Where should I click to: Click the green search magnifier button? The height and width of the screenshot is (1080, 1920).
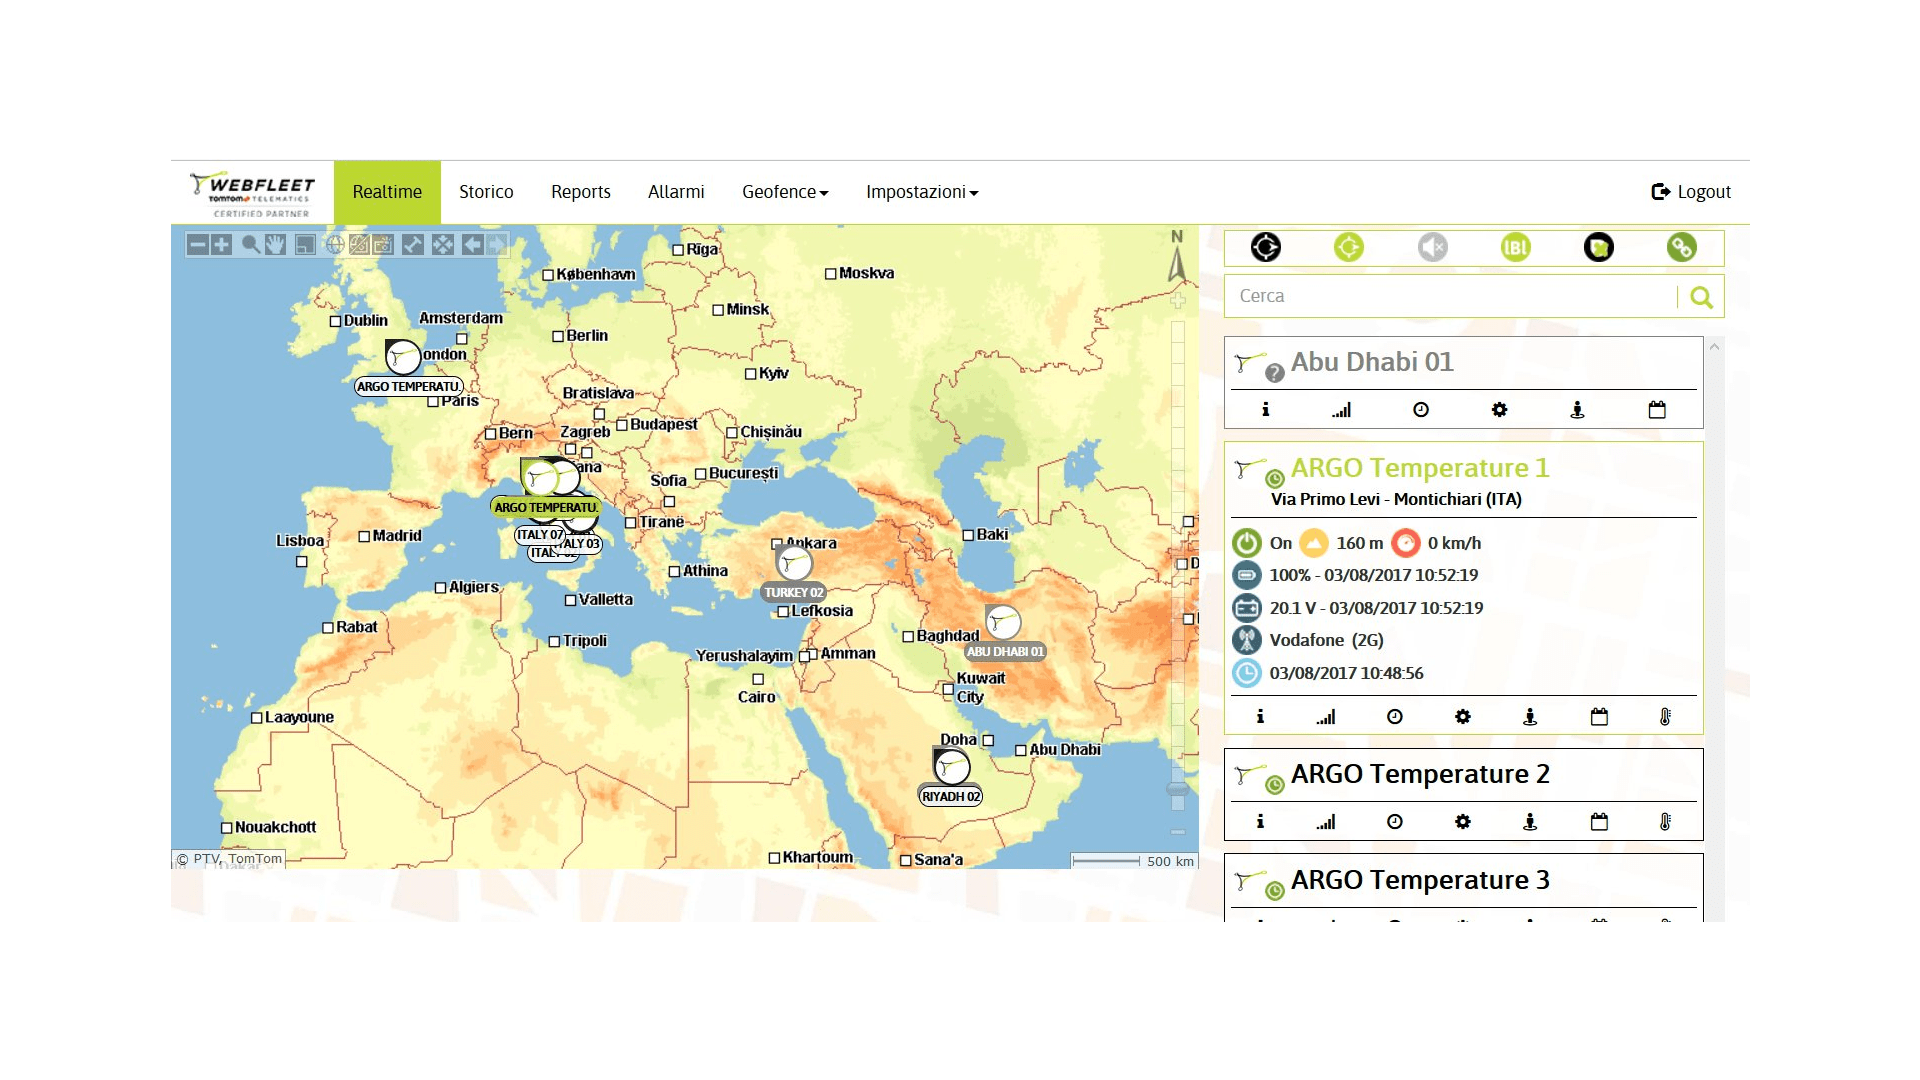coord(1701,297)
